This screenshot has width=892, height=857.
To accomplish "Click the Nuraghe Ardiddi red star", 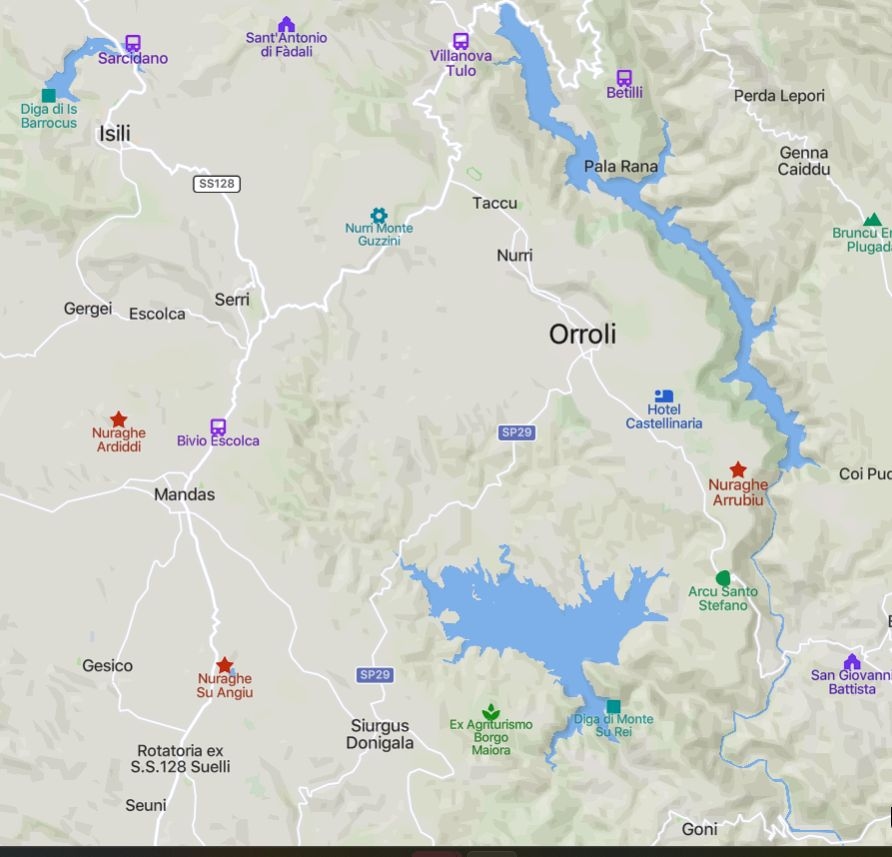I will coord(118,419).
